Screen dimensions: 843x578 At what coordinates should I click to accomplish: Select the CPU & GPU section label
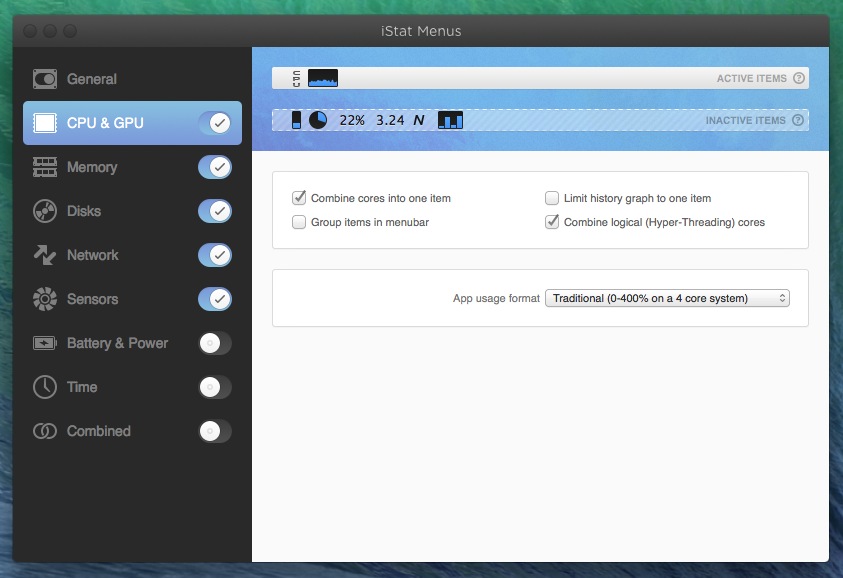[x=105, y=123]
